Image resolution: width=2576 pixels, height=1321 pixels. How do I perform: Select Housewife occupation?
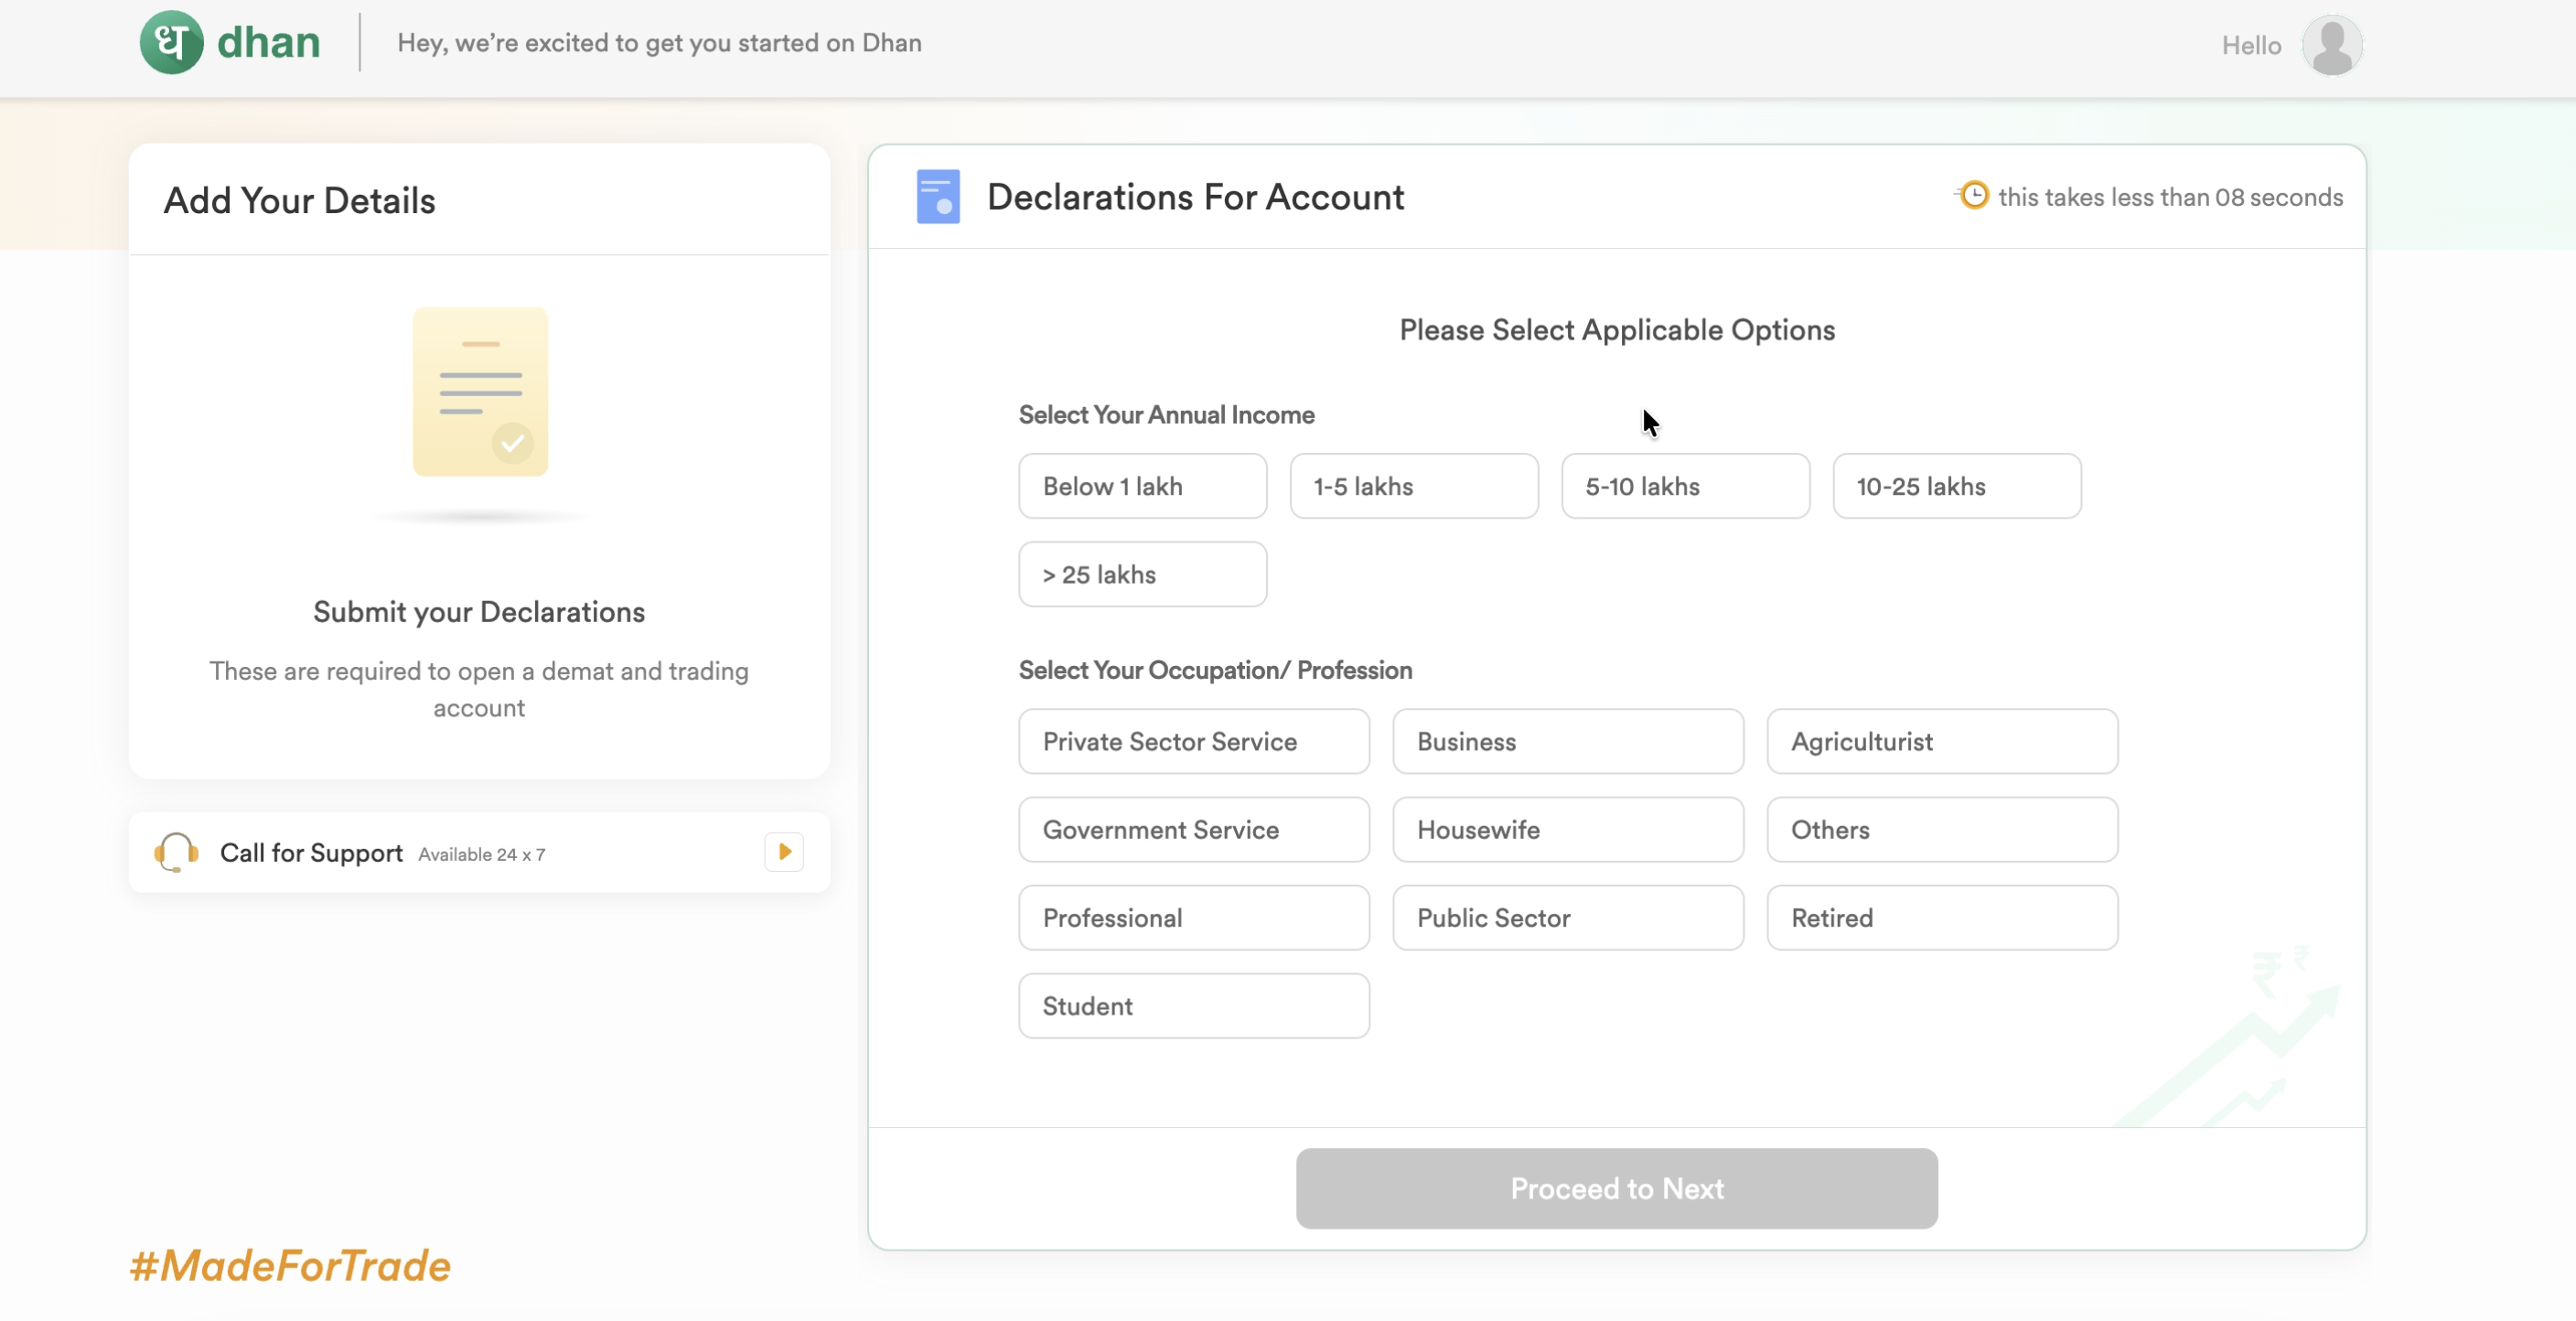pos(1568,829)
